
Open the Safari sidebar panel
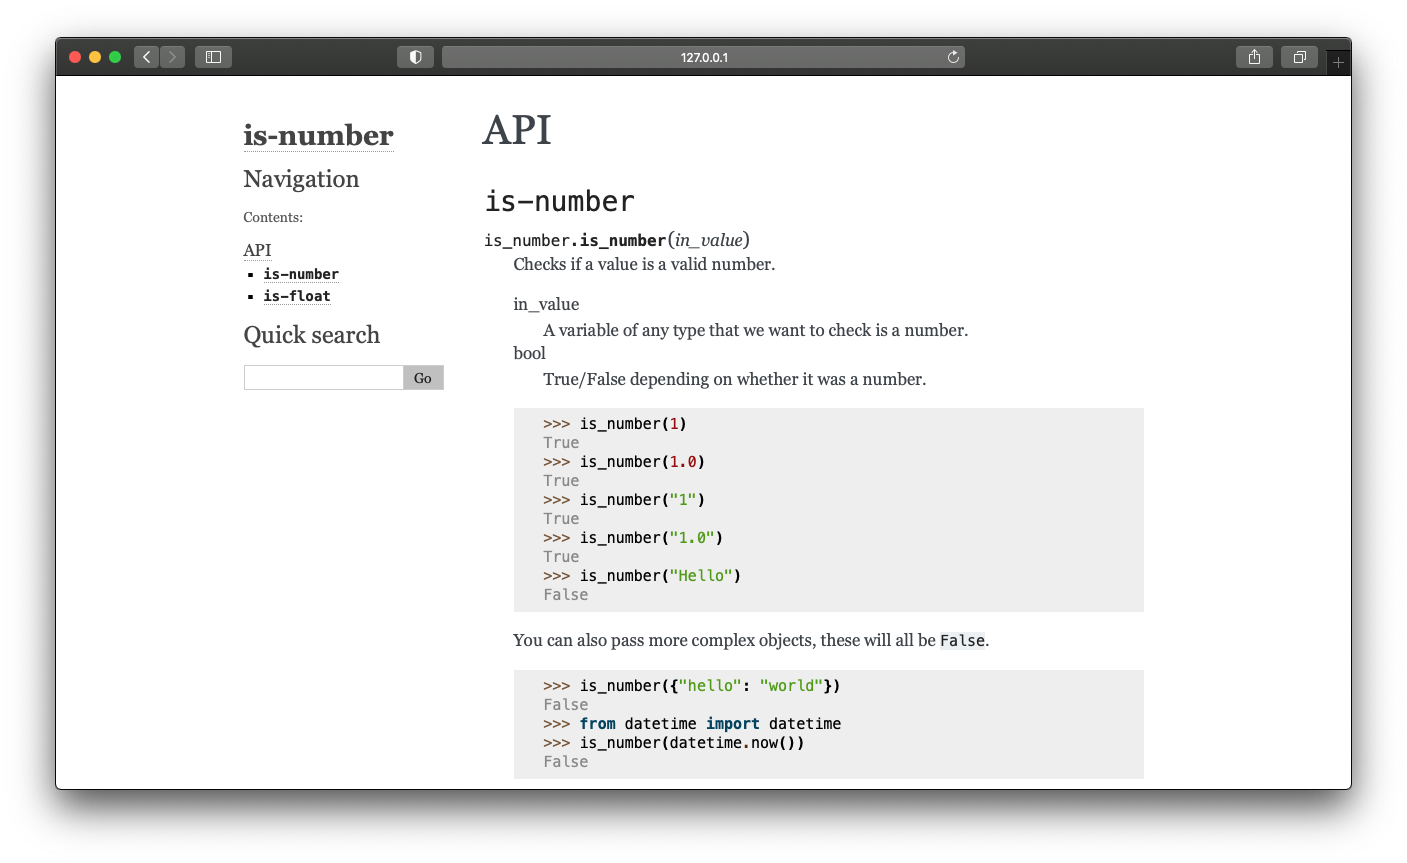click(213, 57)
